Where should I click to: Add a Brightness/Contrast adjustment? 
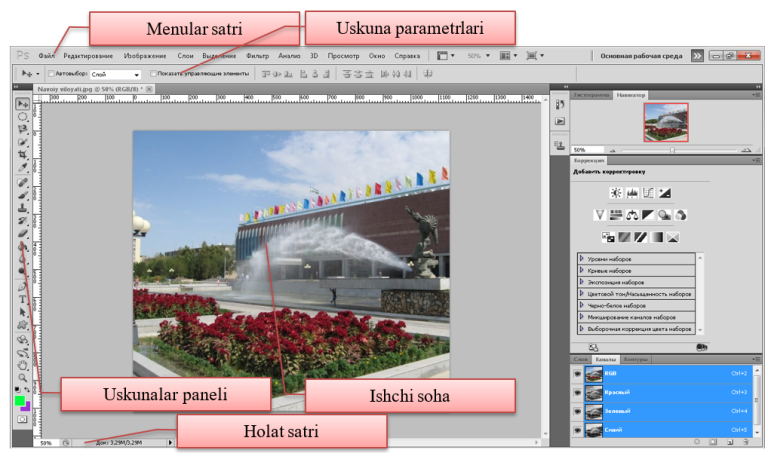pos(616,193)
